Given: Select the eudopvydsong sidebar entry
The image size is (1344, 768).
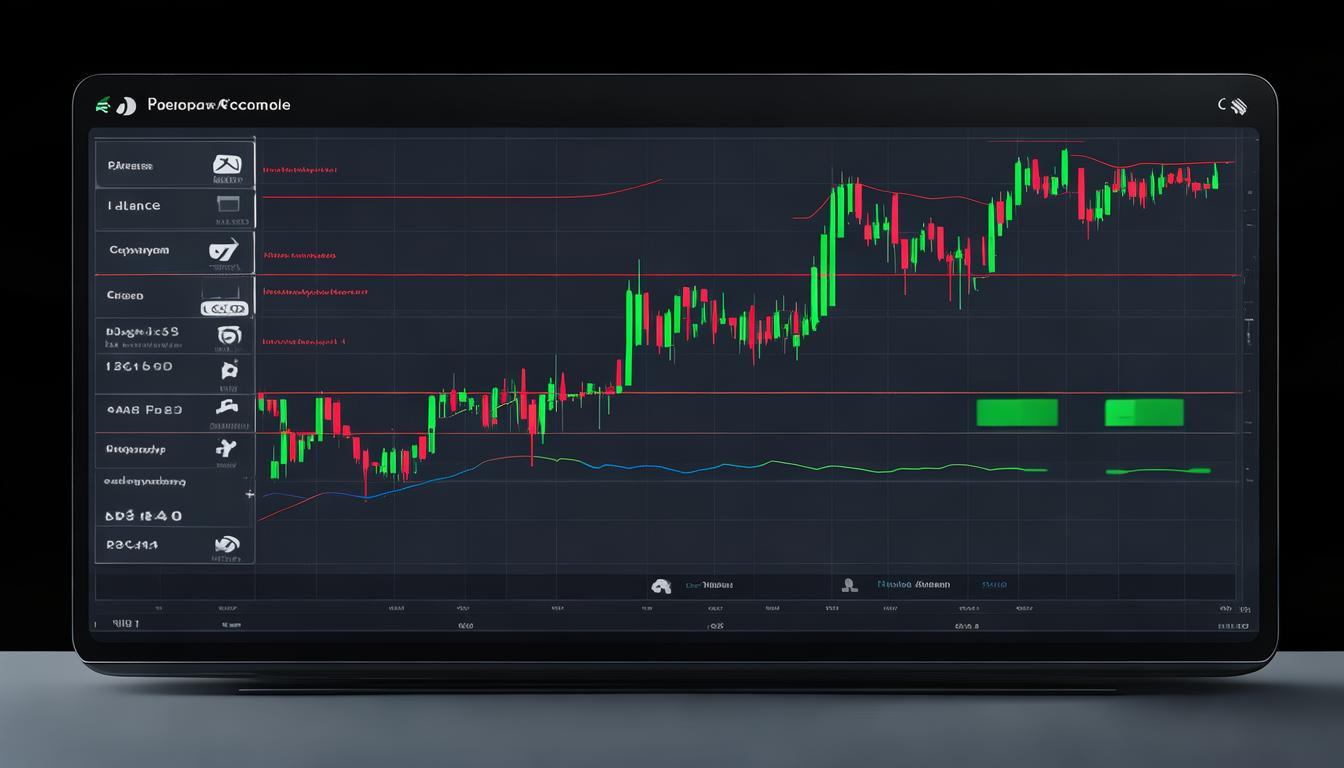Looking at the screenshot, I should click(147, 481).
